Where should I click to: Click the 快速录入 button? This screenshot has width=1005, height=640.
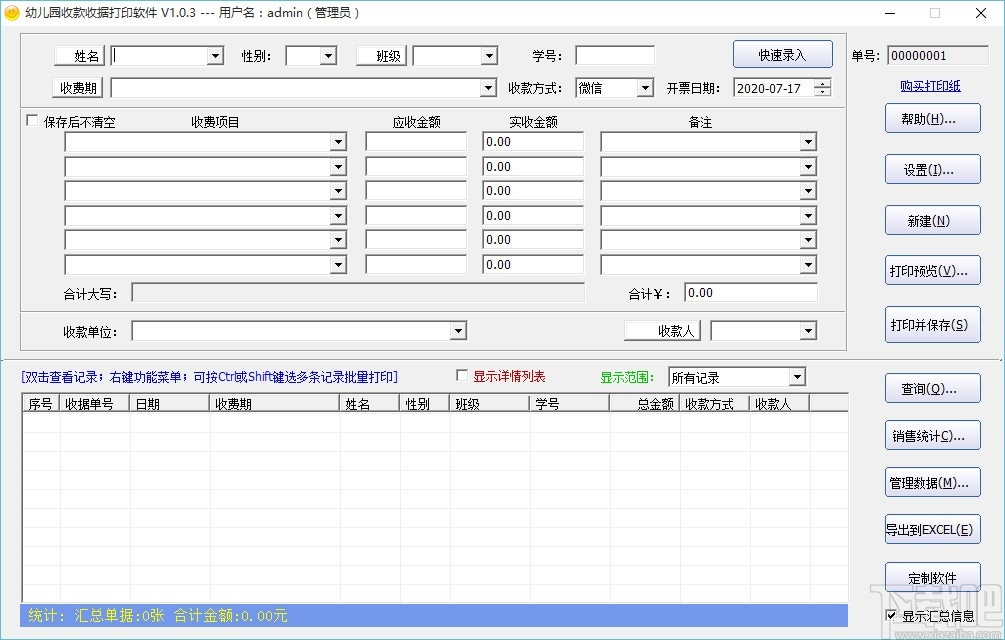[x=783, y=54]
